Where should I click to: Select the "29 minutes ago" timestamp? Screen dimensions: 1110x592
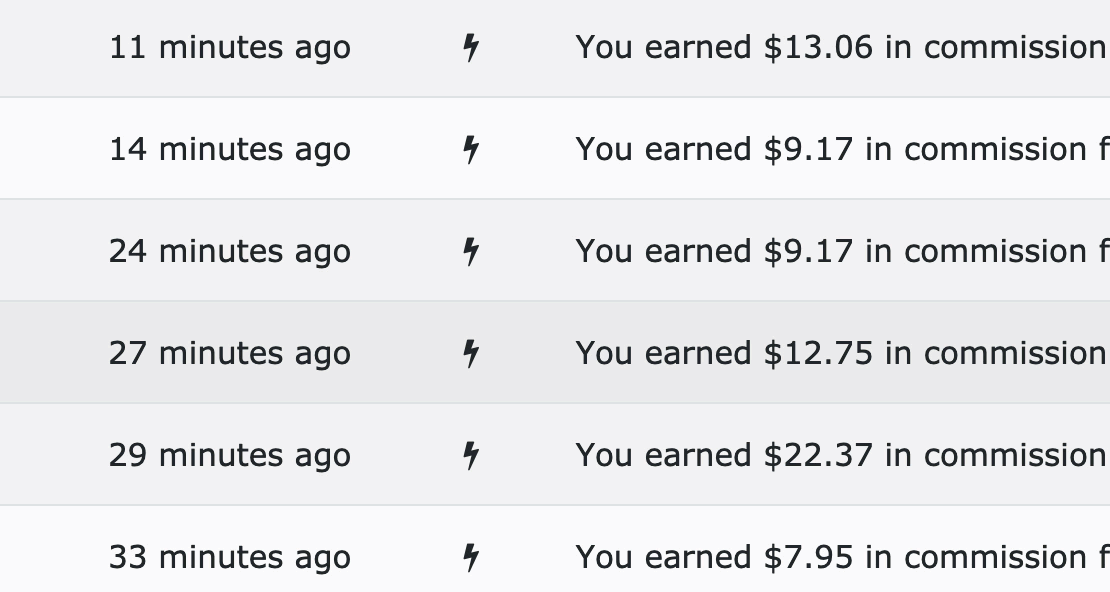point(230,456)
